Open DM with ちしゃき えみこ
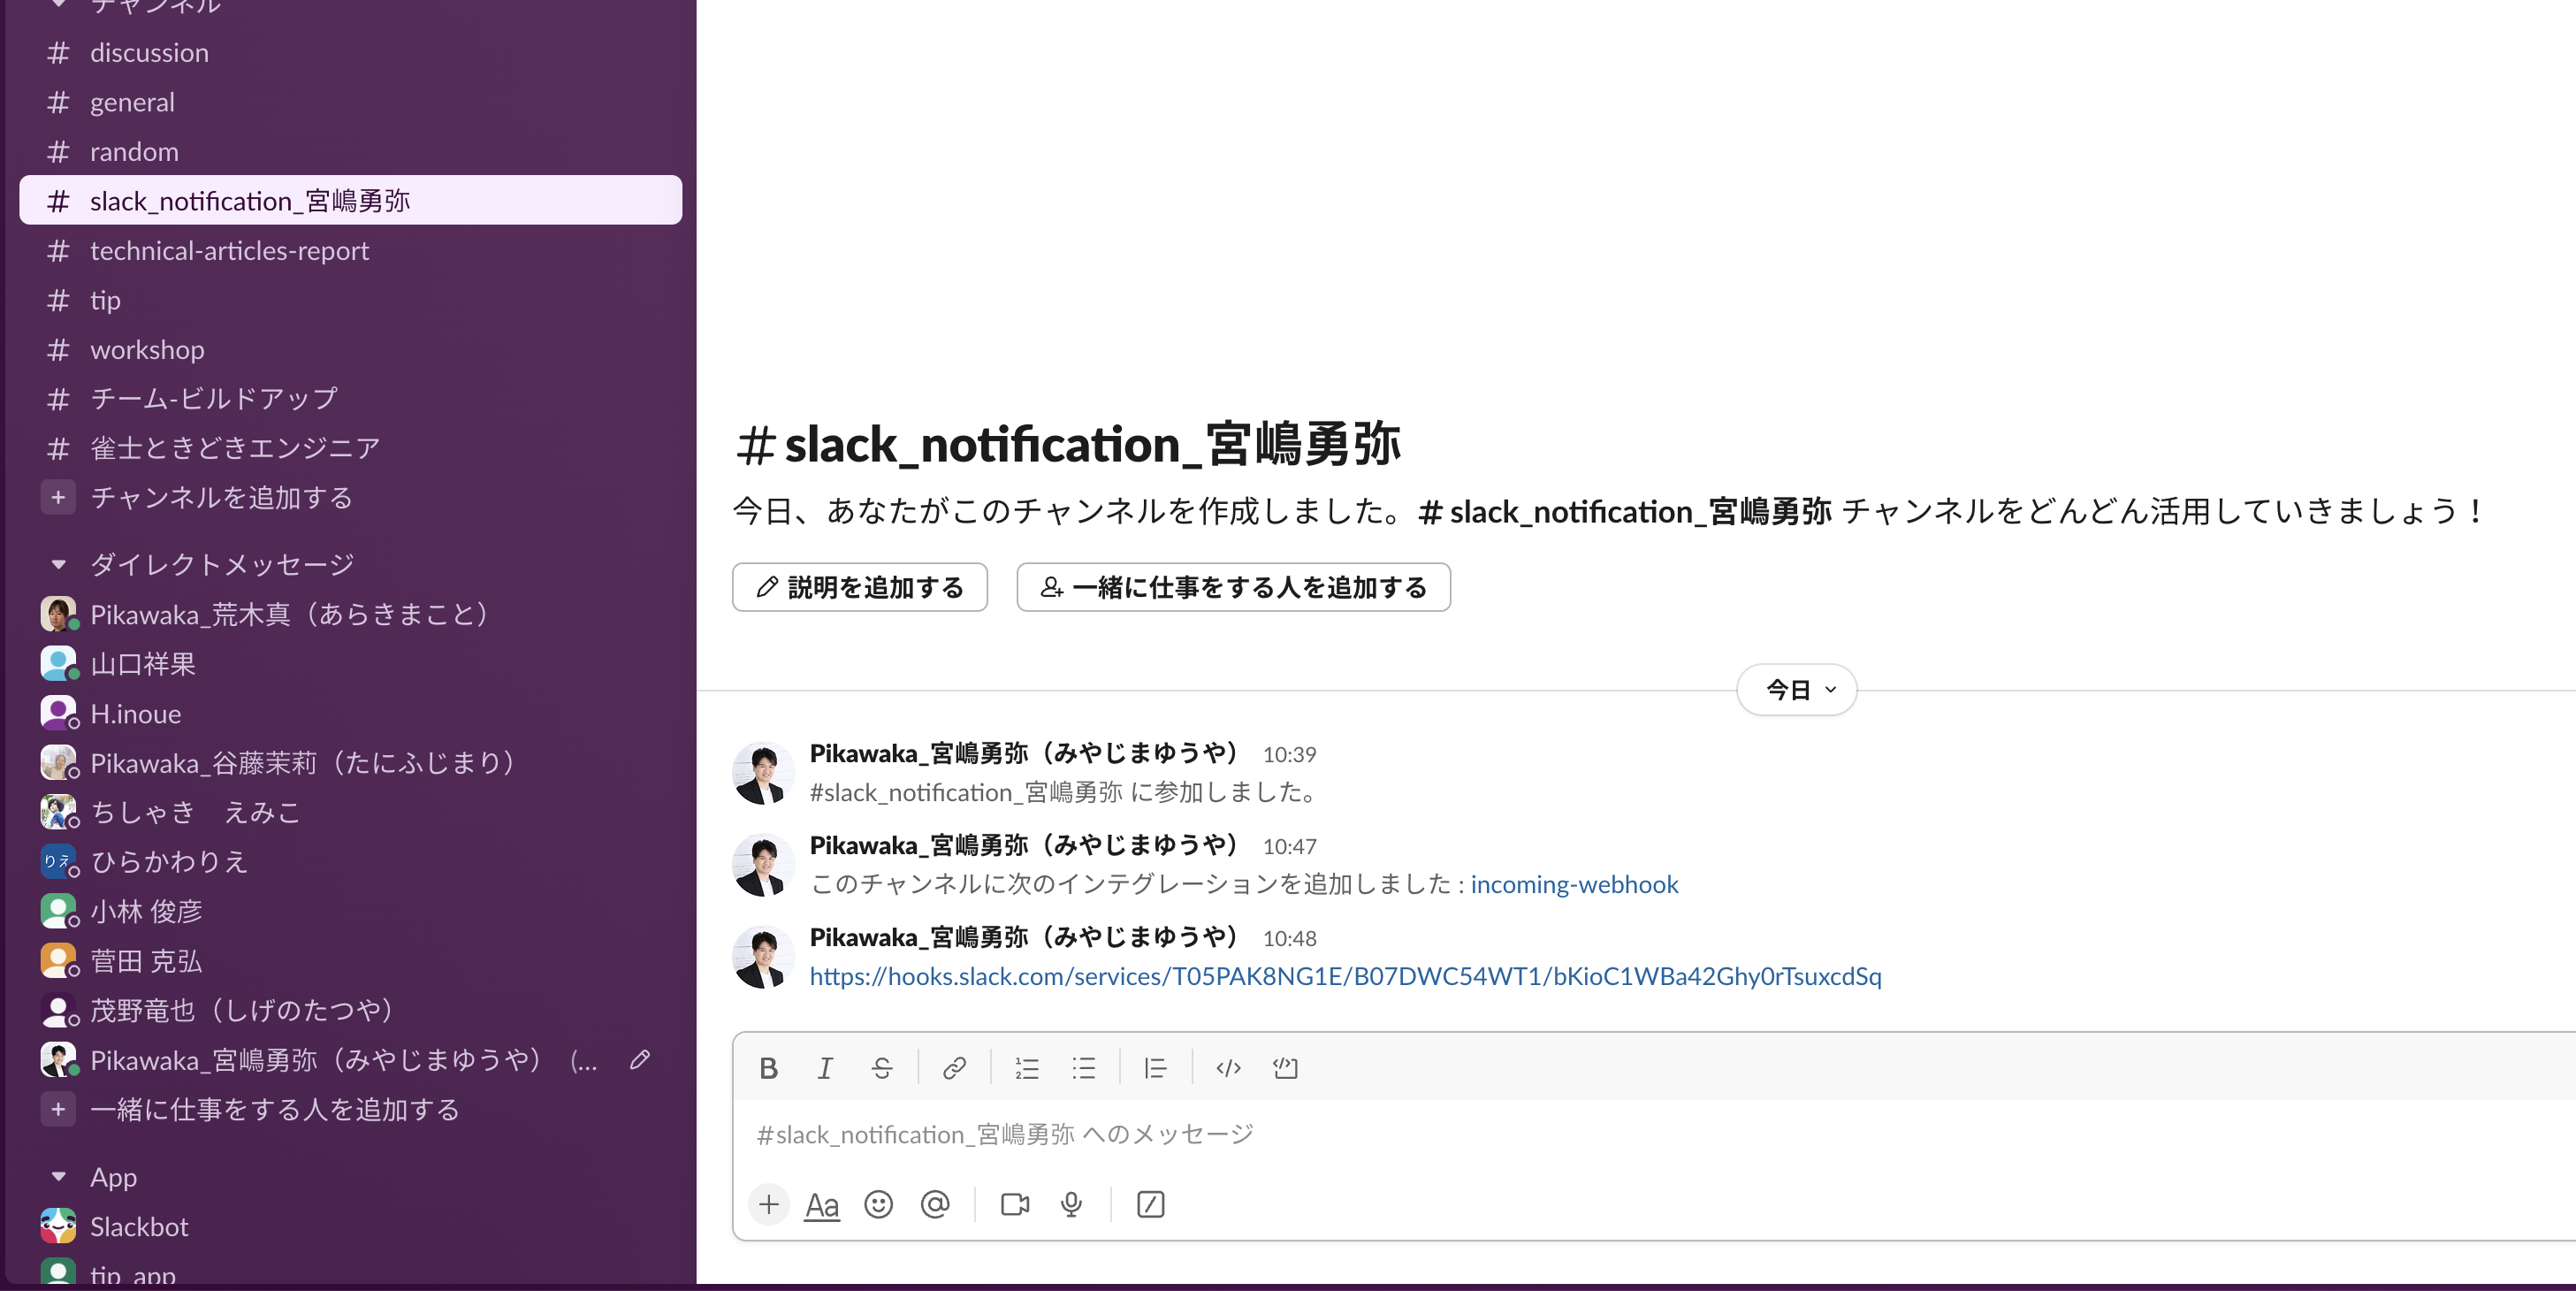This screenshot has width=2576, height=1291. tap(351, 811)
